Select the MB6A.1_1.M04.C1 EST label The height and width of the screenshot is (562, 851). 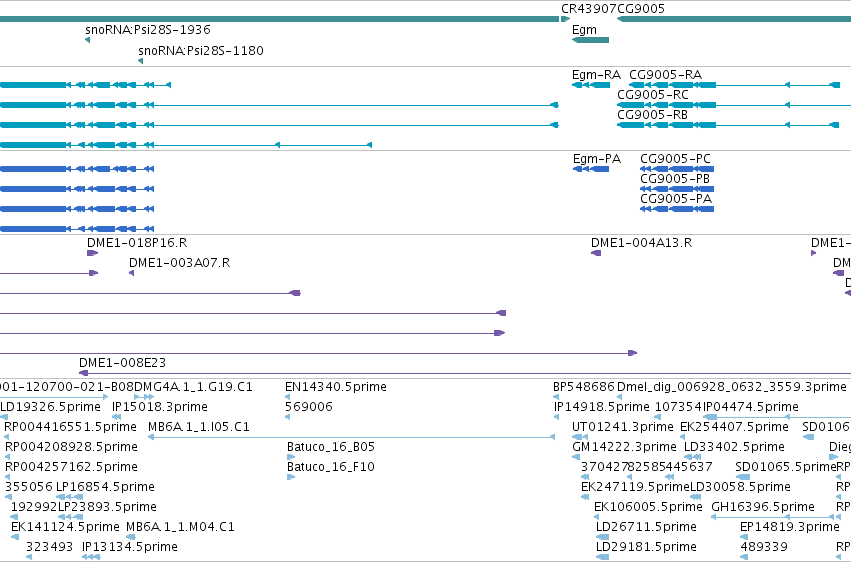[x=180, y=528]
